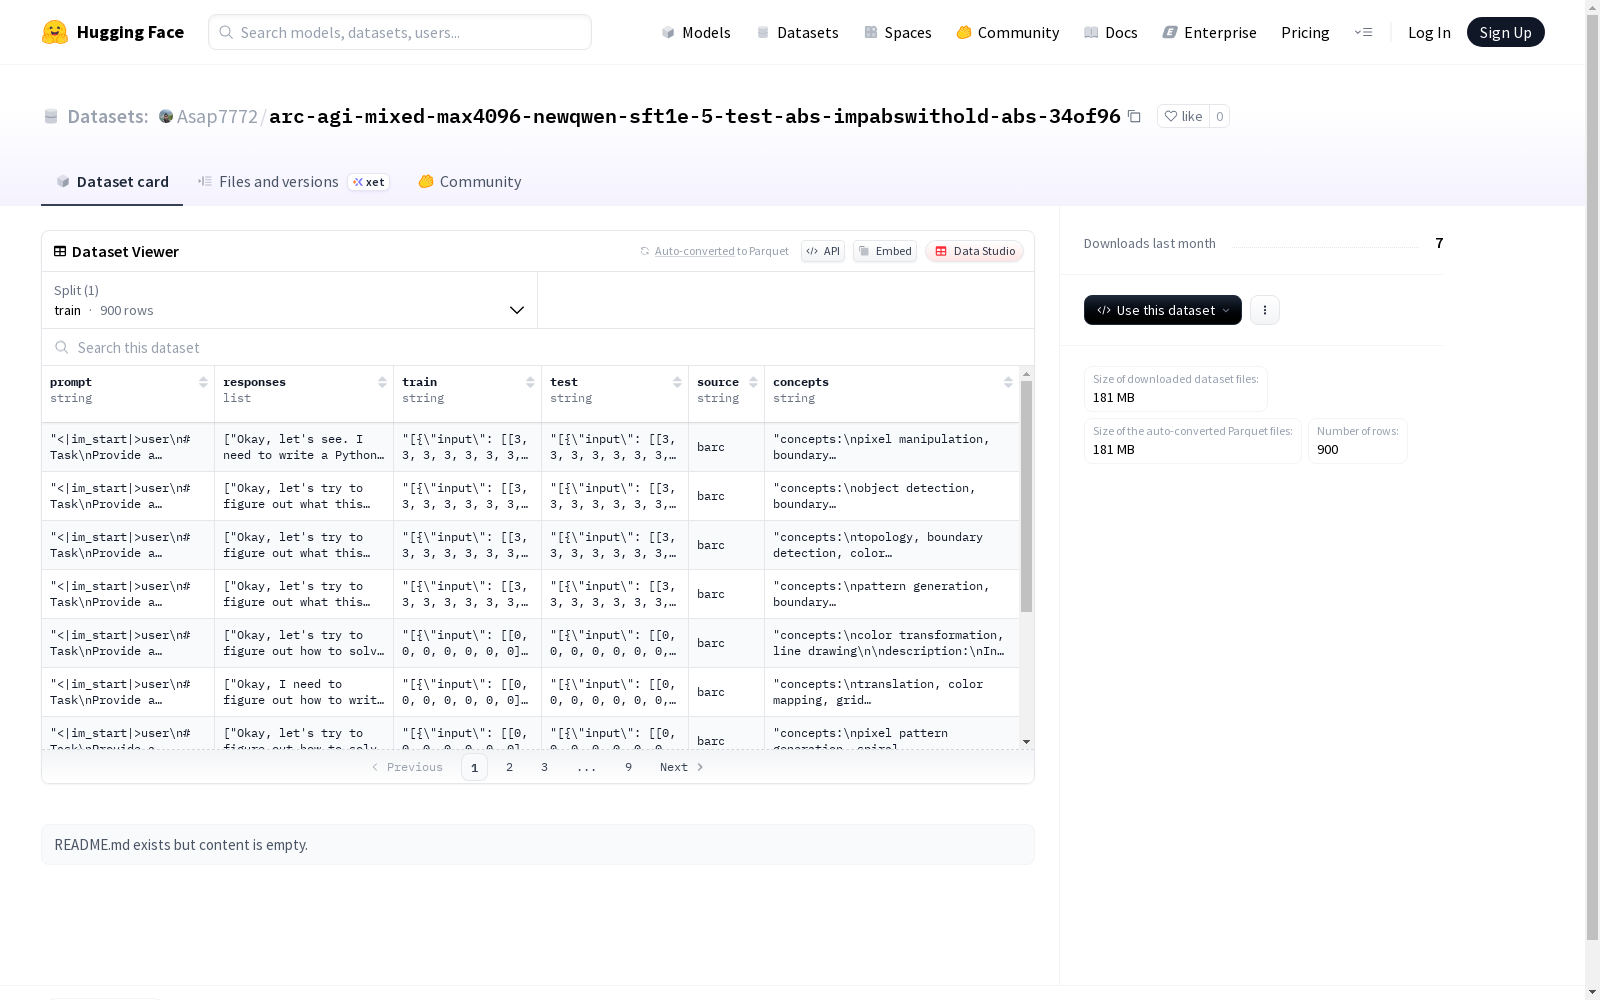Sort the concepts column with arrows
The height and width of the screenshot is (1000, 1600).
click(x=1008, y=382)
